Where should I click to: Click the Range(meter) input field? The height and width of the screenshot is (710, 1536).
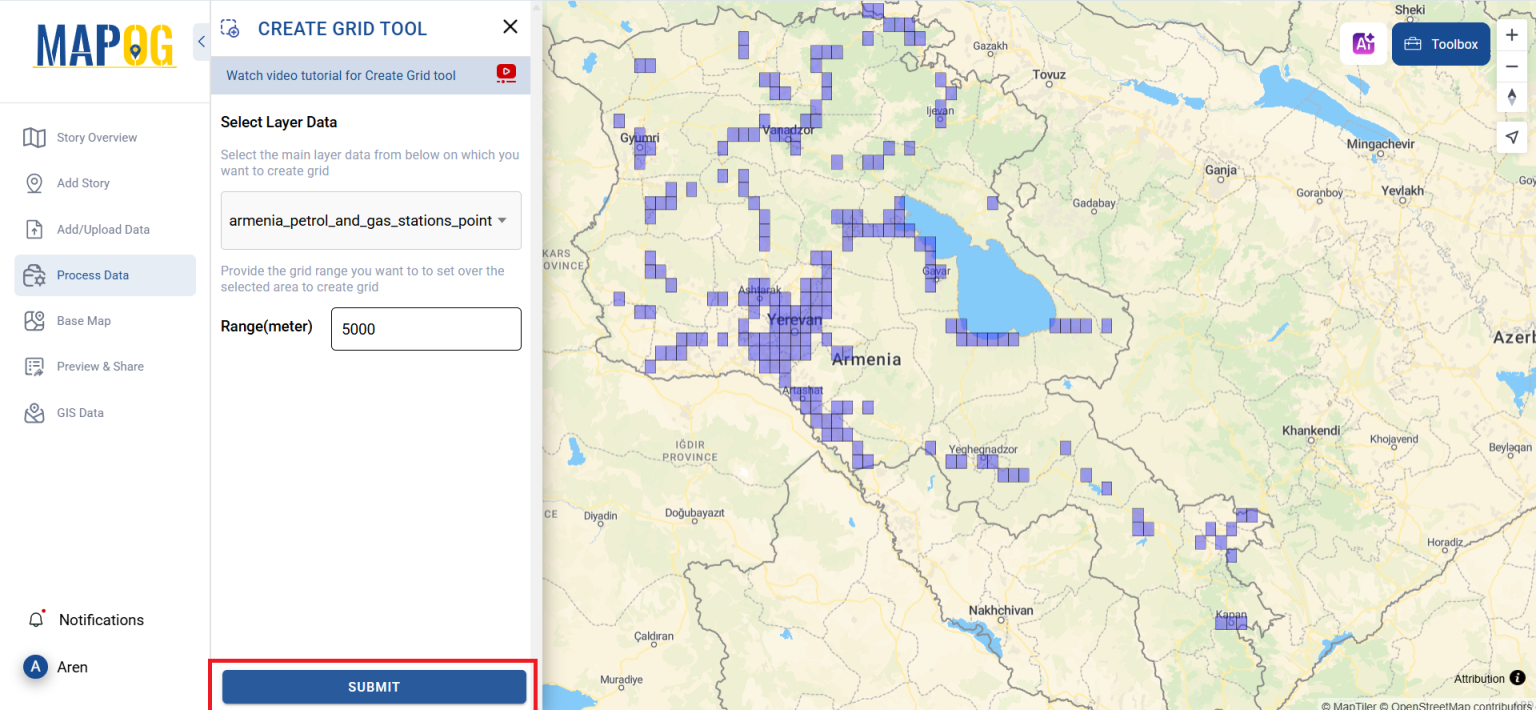click(425, 328)
